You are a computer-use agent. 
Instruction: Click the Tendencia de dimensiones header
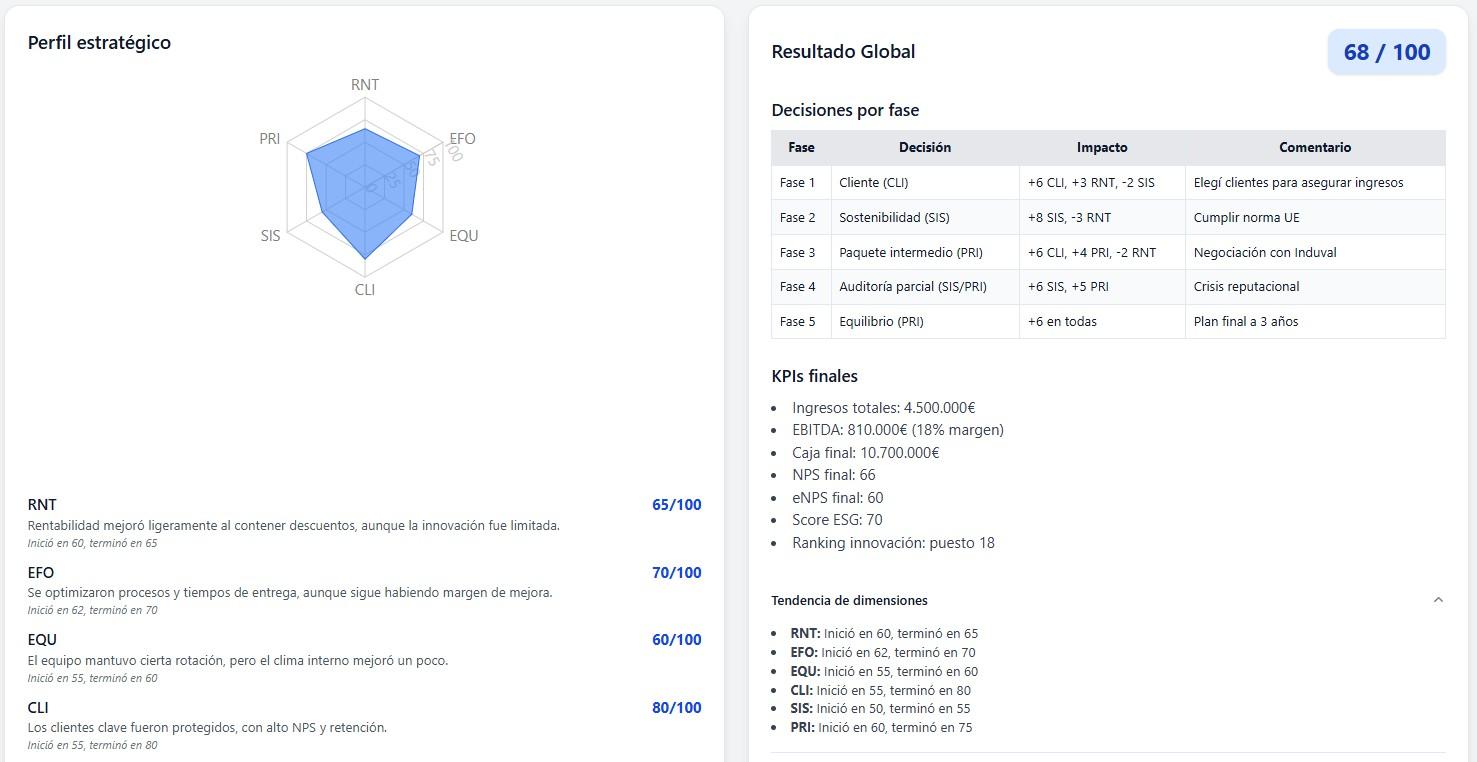click(x=849, y=600)
